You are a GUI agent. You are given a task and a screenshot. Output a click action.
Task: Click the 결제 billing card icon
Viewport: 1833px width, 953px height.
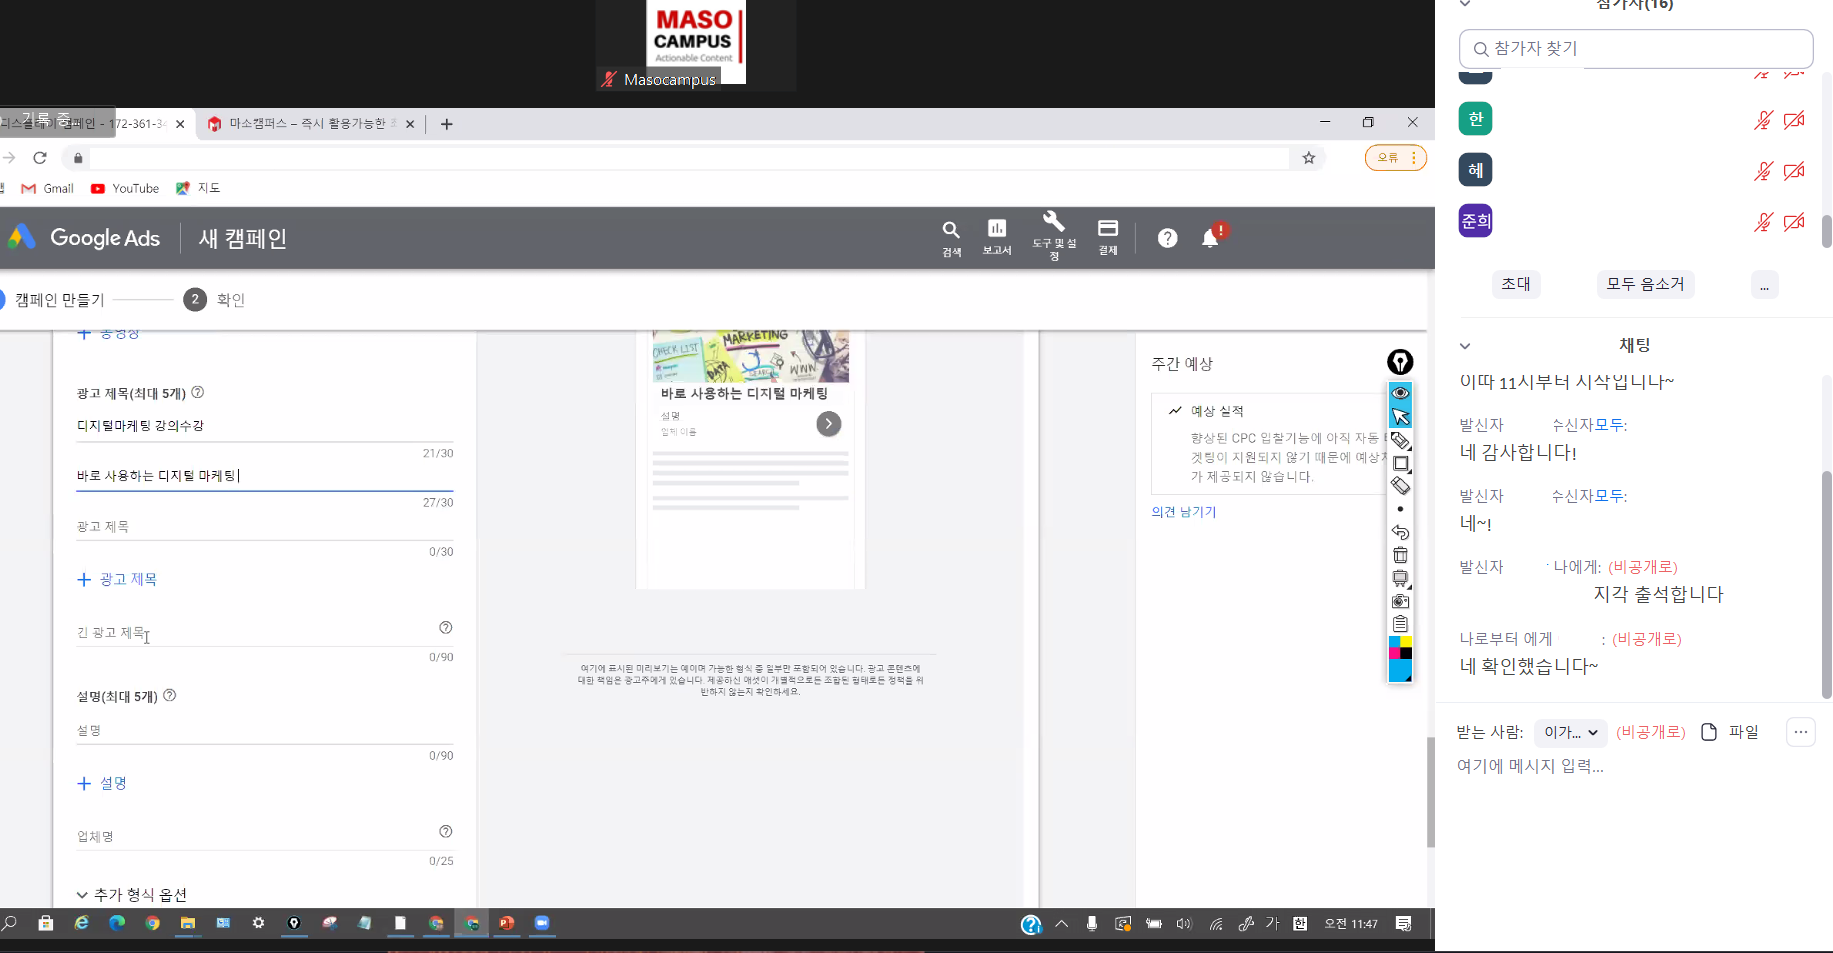[x=1108, y=236]
